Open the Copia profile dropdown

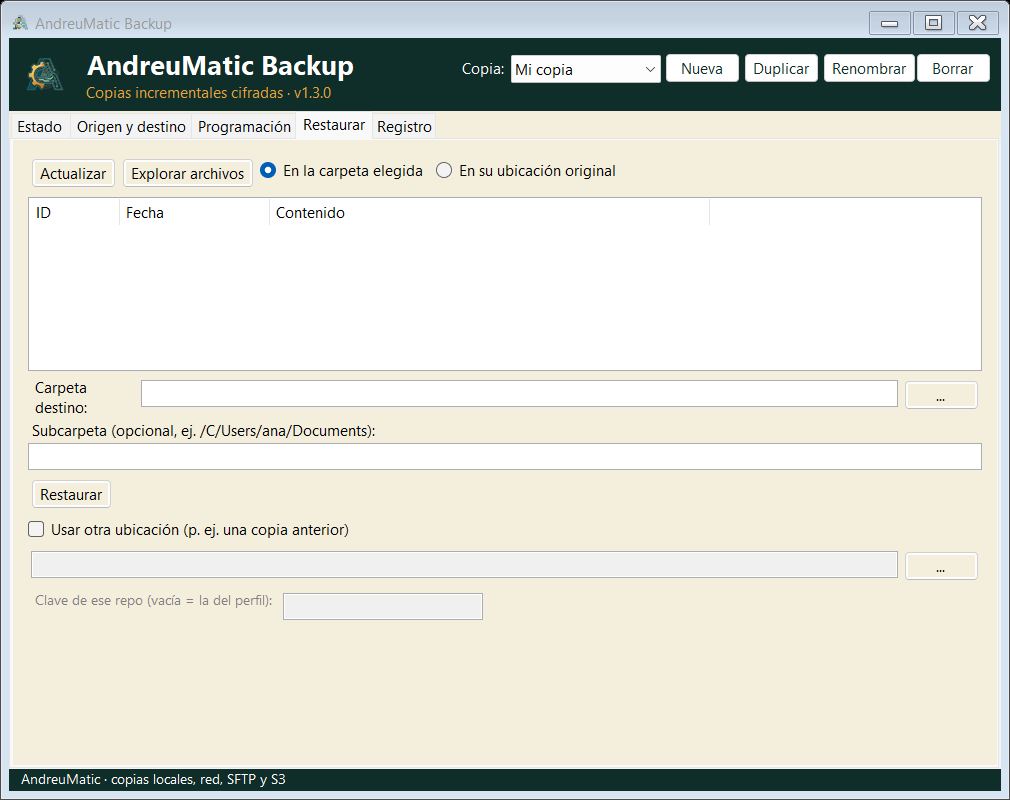[x=586, y=69]
